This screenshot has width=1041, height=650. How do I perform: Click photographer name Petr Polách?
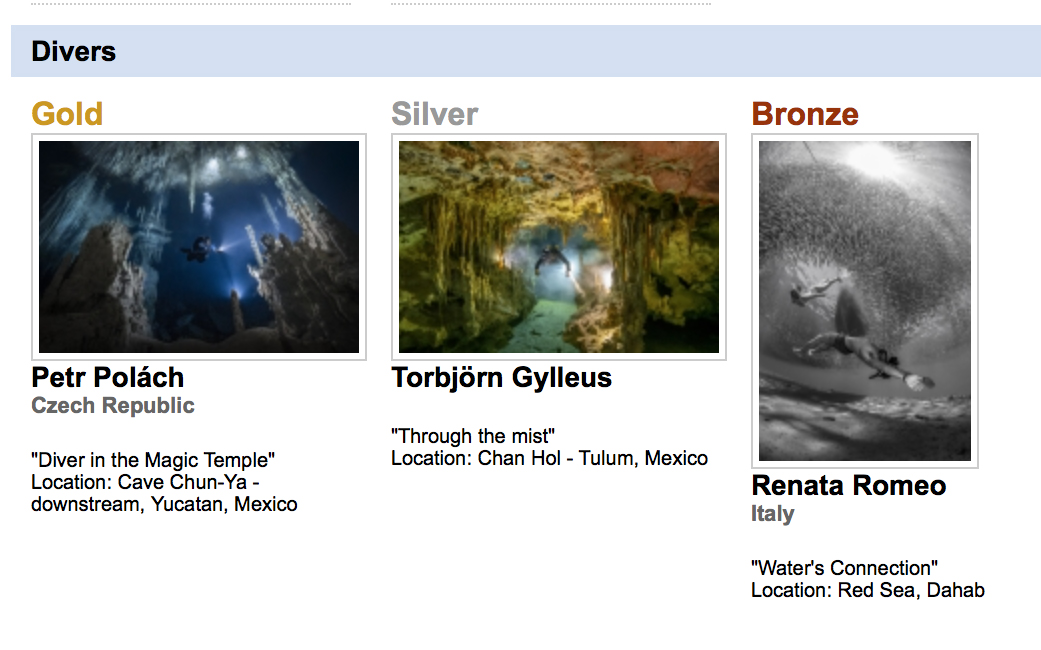point(108,378)
